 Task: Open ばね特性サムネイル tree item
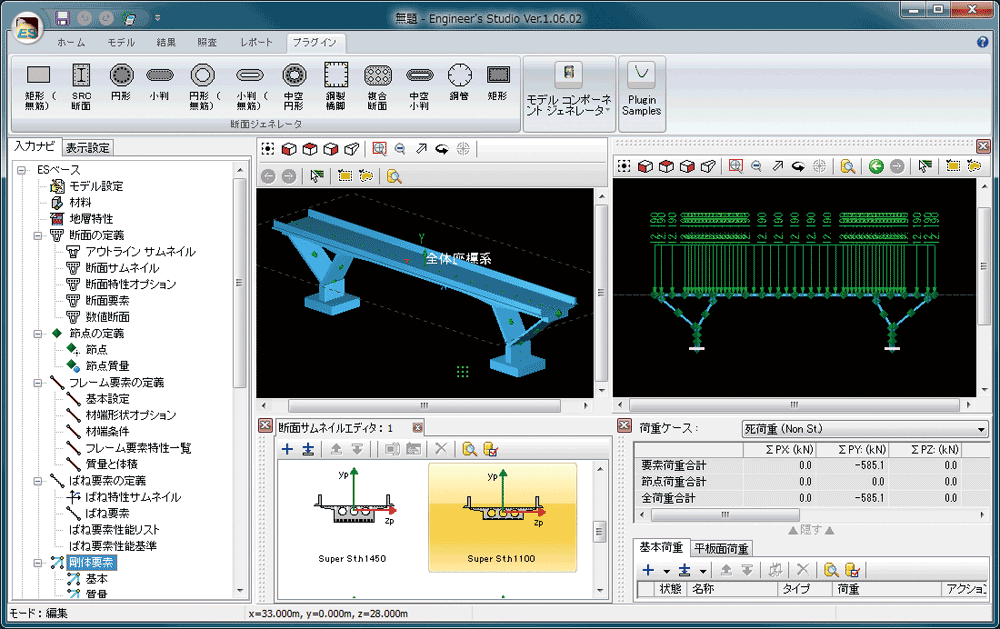pos(133,497)
